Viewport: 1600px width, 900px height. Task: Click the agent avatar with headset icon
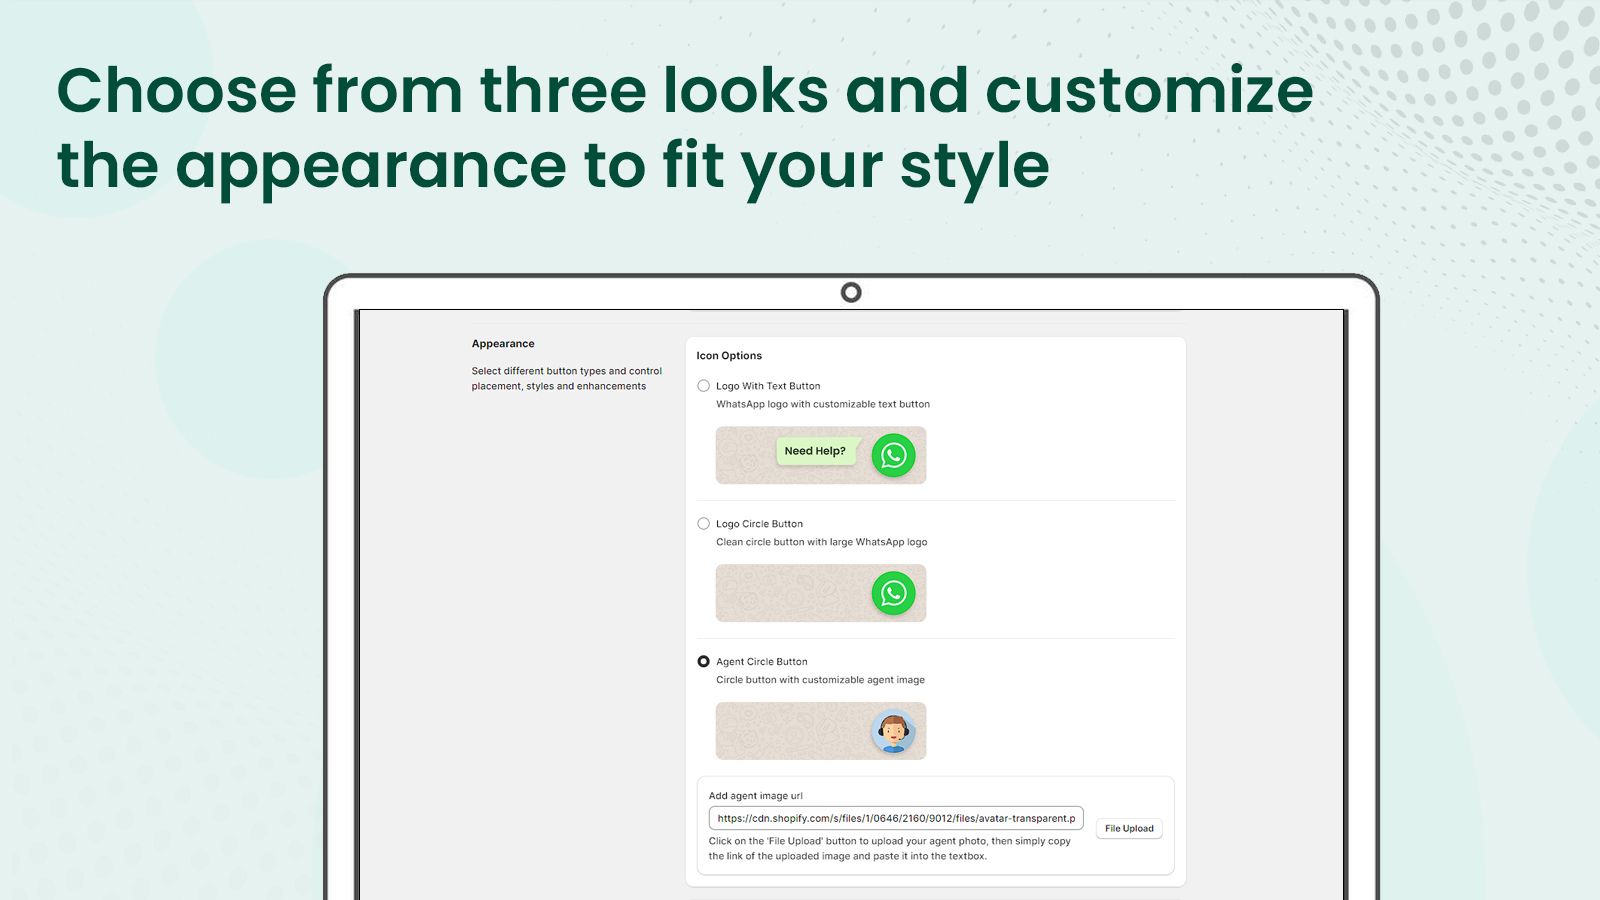[x=893, y=732]
